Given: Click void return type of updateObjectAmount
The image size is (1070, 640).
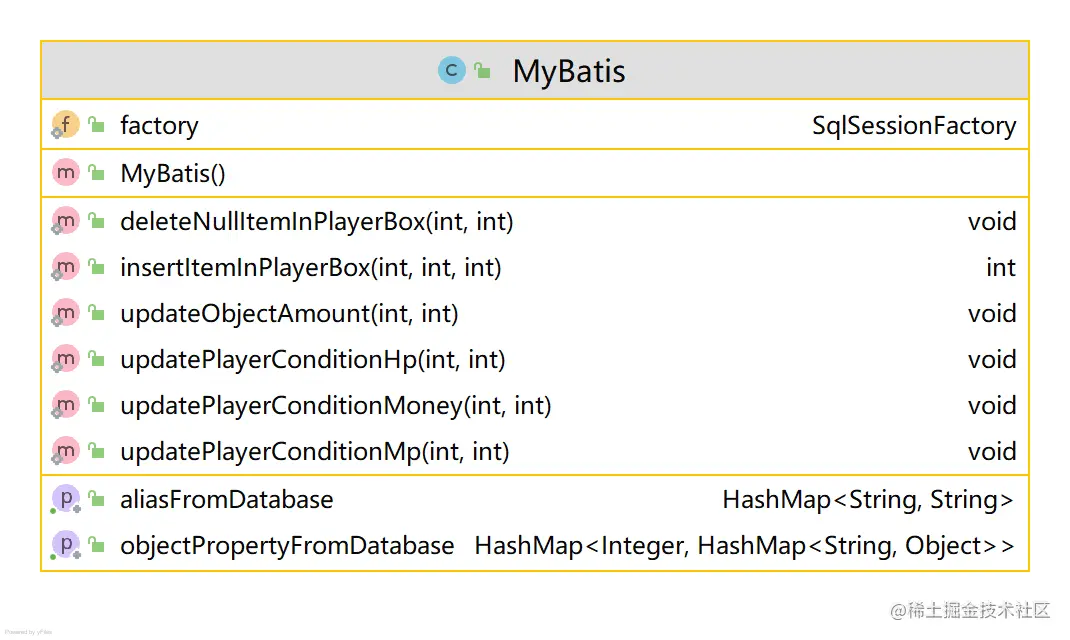Looking at the screenshot, I should 992,314.
